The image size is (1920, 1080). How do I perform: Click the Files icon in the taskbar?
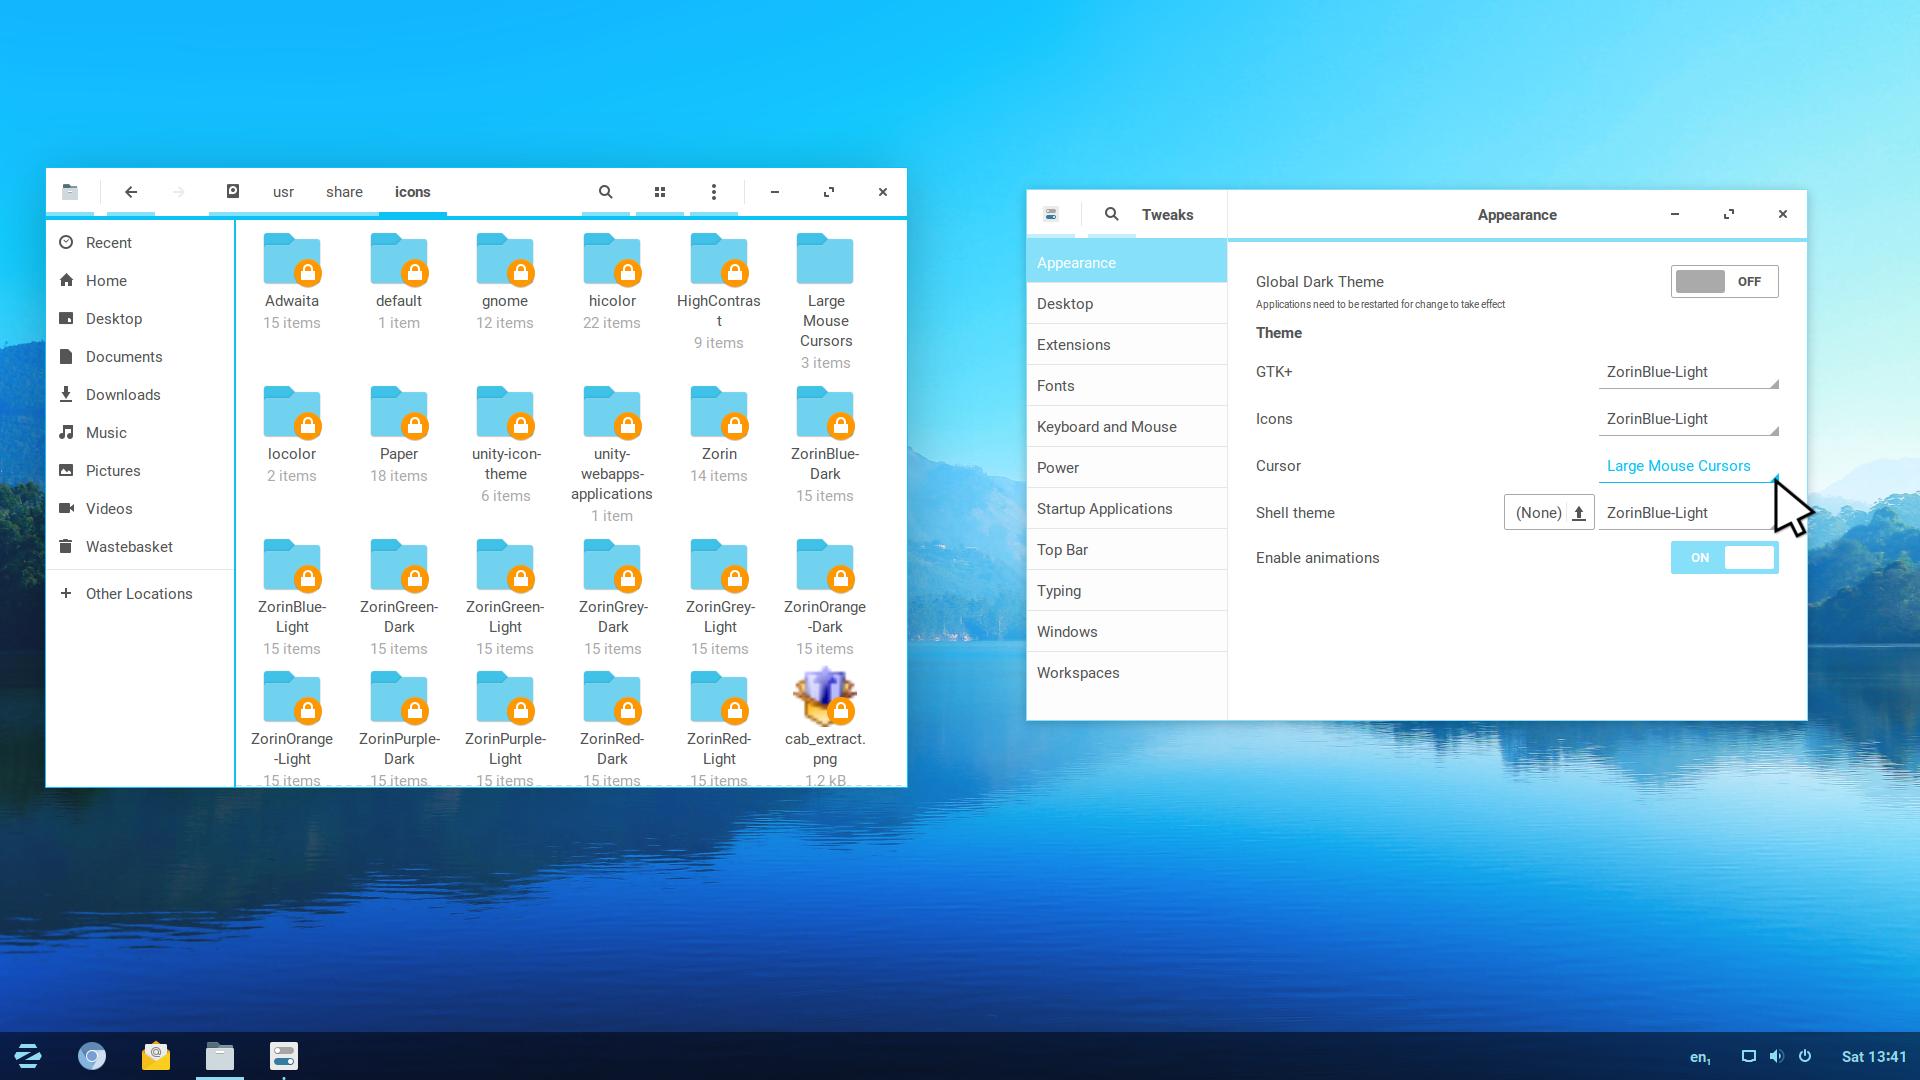pyautogui.click(x=220, y=1056)
